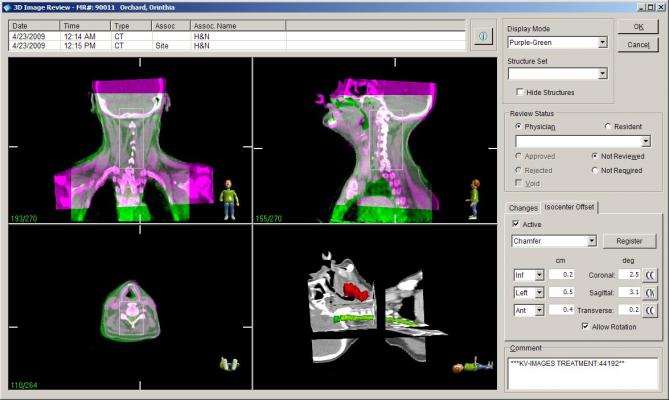Click the patient figure in coronal view

tap(229, 198)
